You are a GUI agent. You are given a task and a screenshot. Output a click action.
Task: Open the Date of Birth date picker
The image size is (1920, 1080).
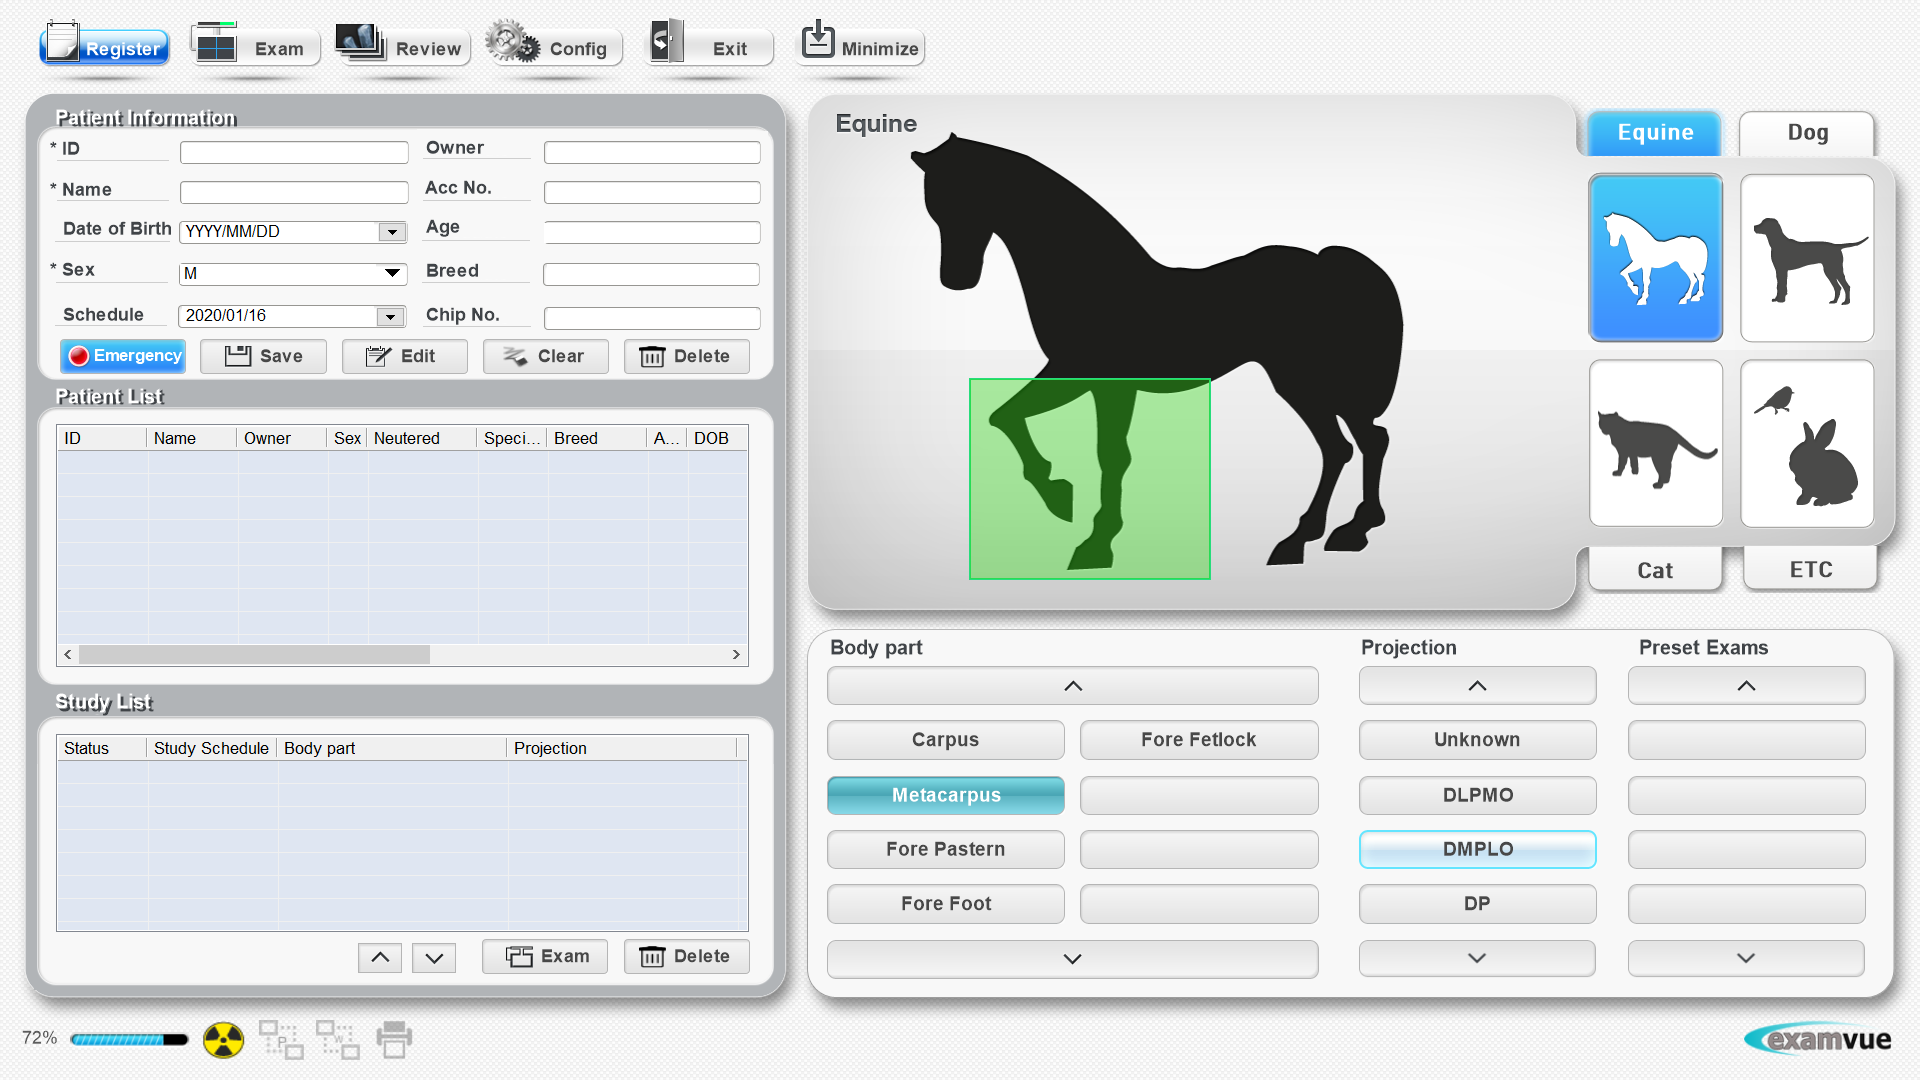tap(392, 232)
